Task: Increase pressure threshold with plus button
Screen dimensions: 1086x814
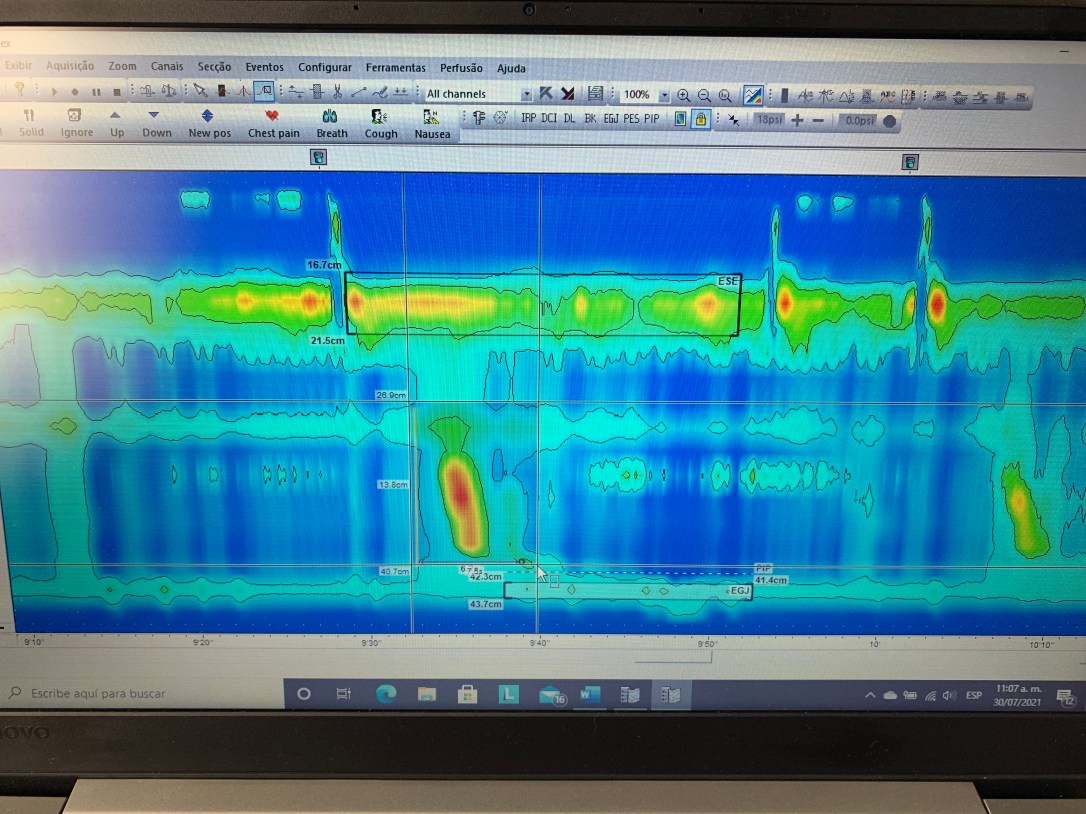Action: pyautogui.click(x=797, y=120)
